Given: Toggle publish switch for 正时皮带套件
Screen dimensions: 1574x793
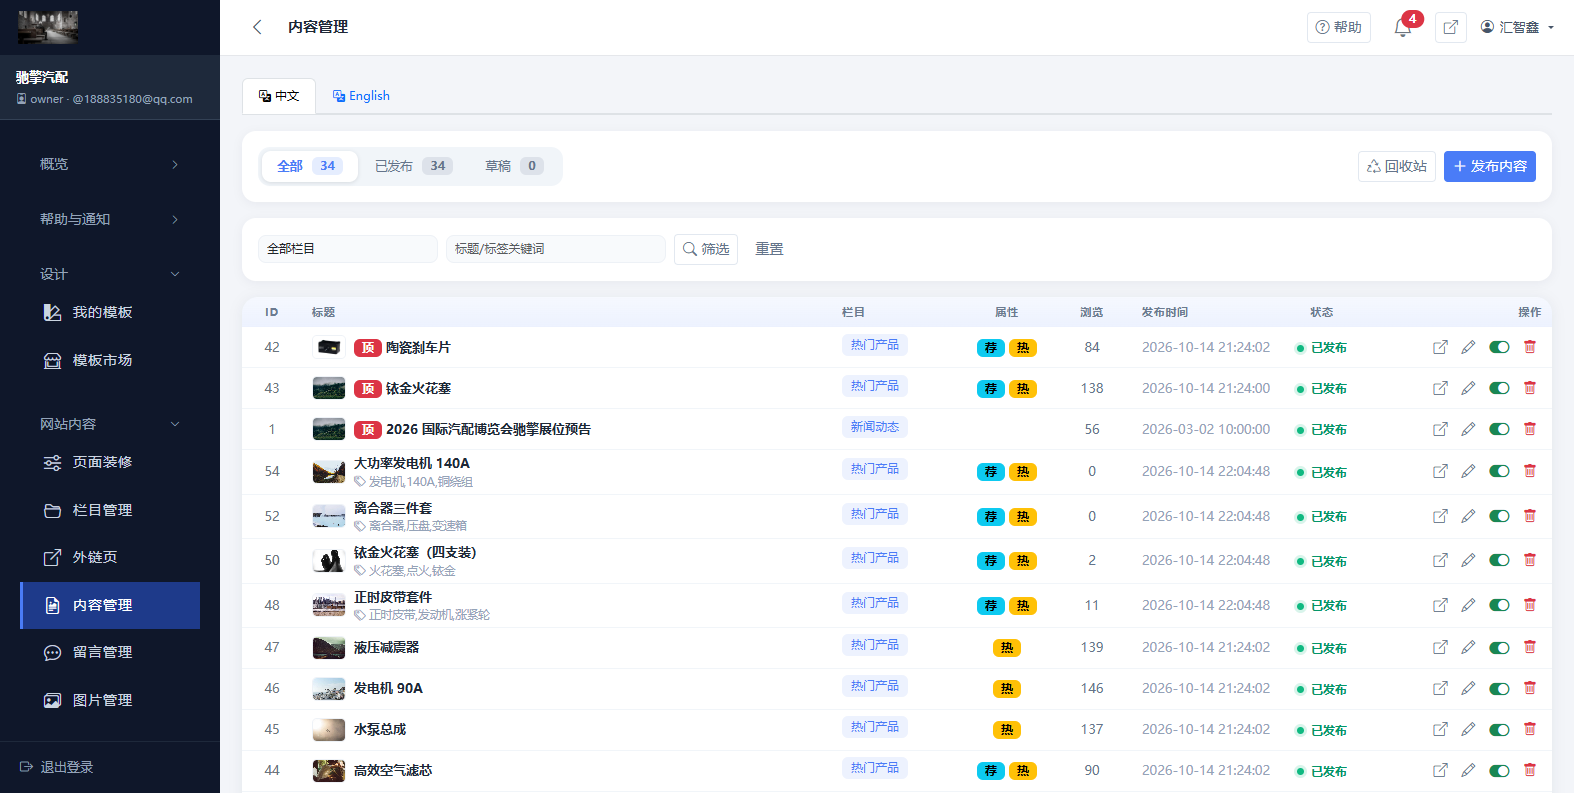Looking at the screenshot, I should pos(1499,605).
